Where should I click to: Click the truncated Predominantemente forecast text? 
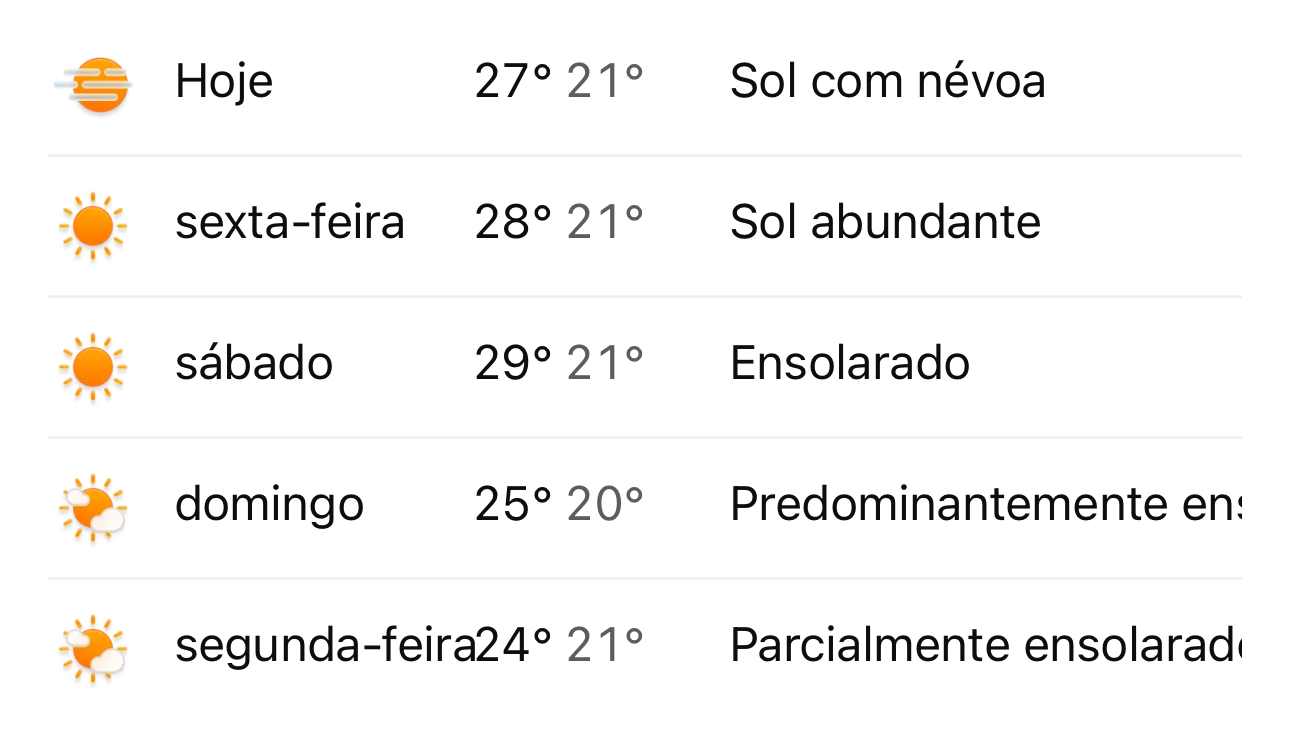click(986, 504)
